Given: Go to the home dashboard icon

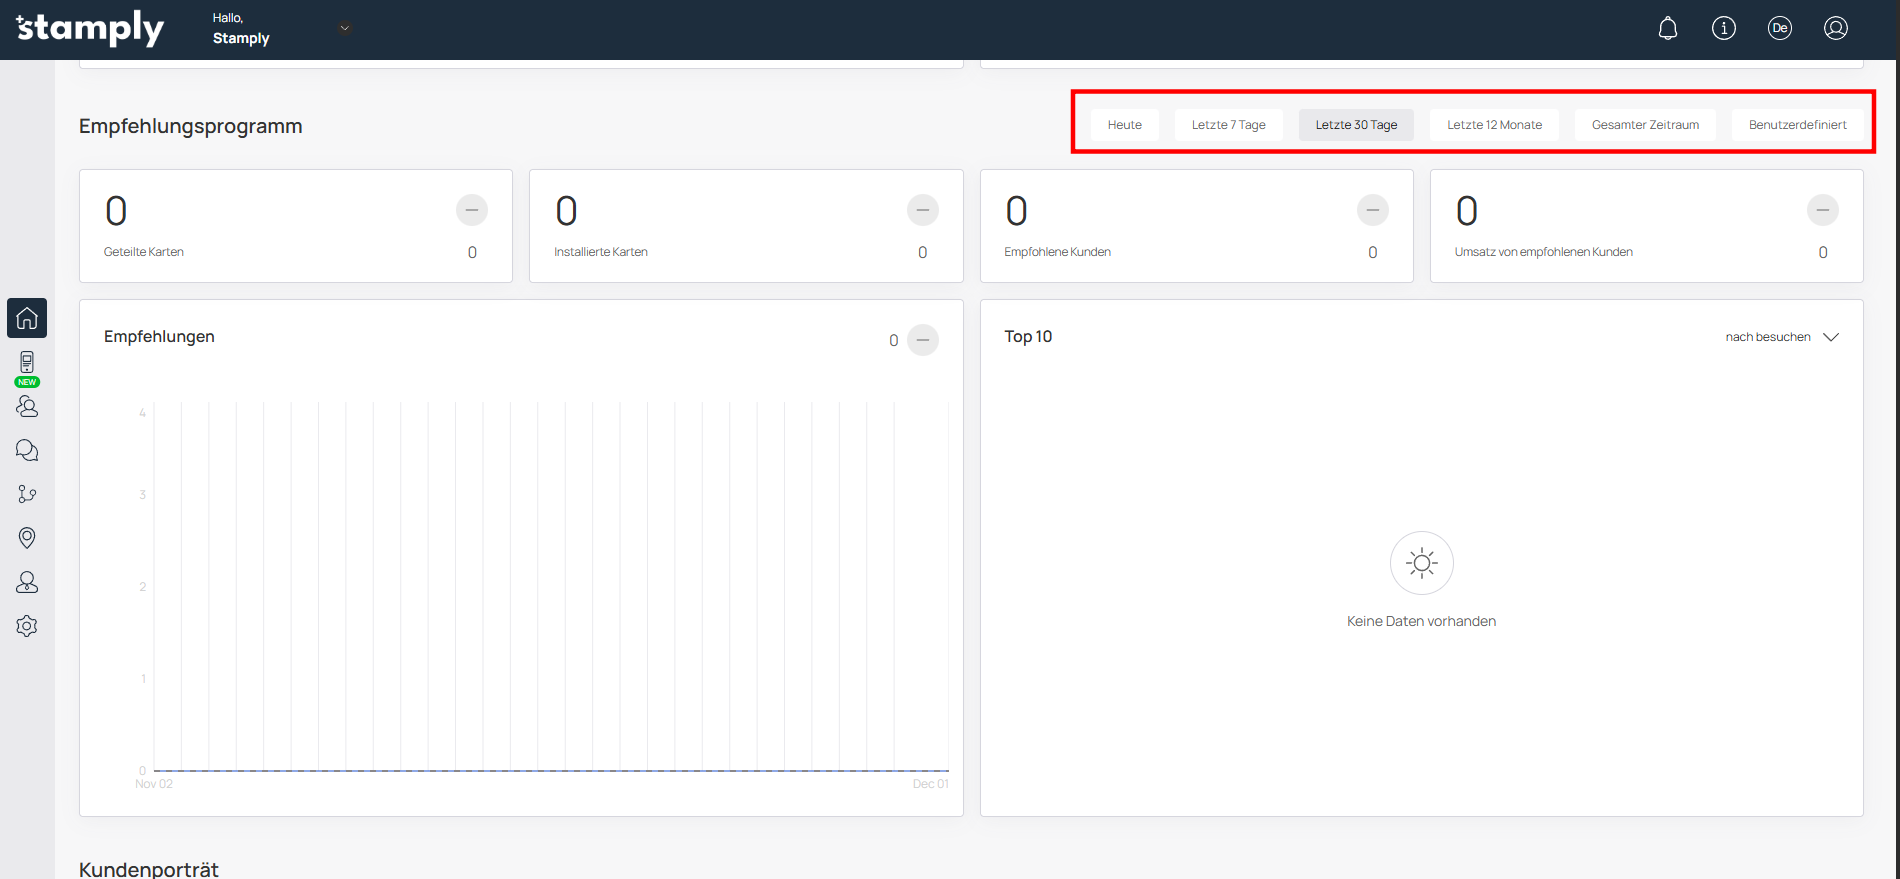Looking at the screenshot, I should point(27,318).
